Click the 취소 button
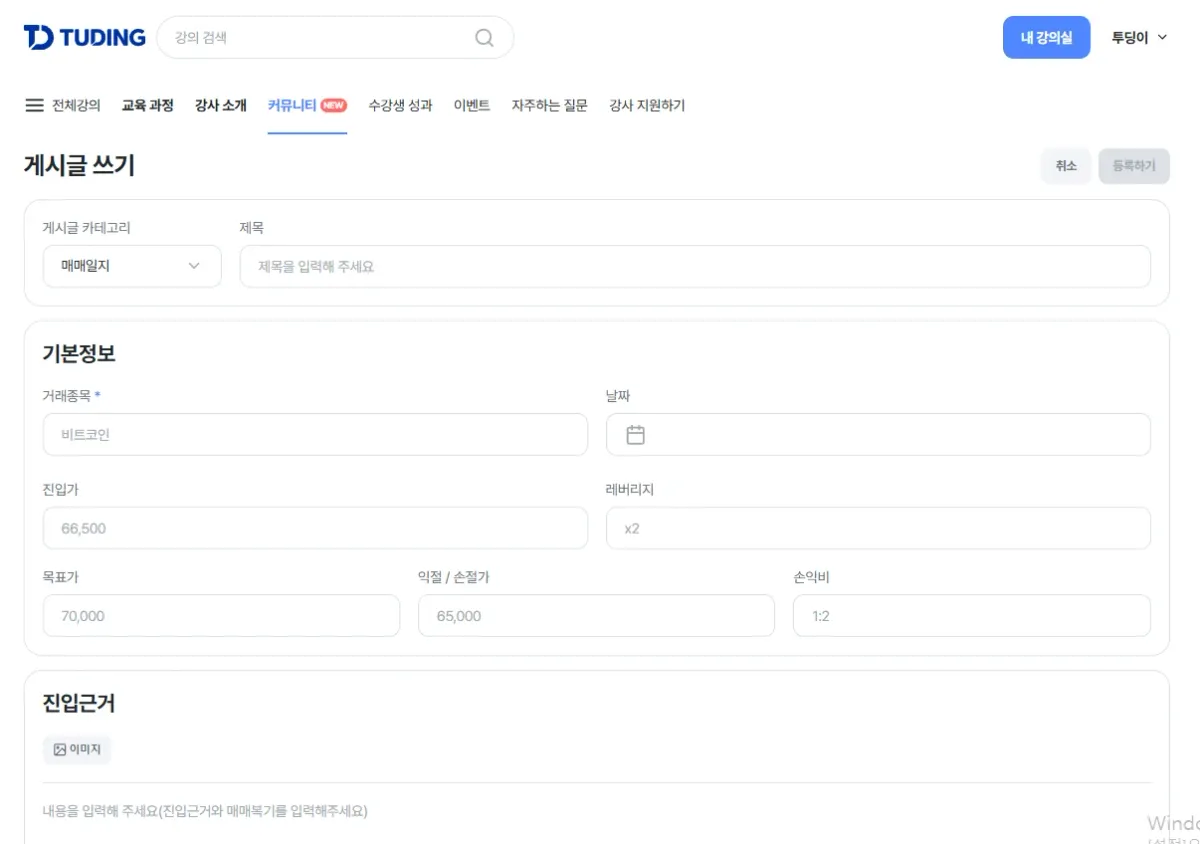Image resolution: width=1200 pixels, height=844 pixels. [1066, 166]
